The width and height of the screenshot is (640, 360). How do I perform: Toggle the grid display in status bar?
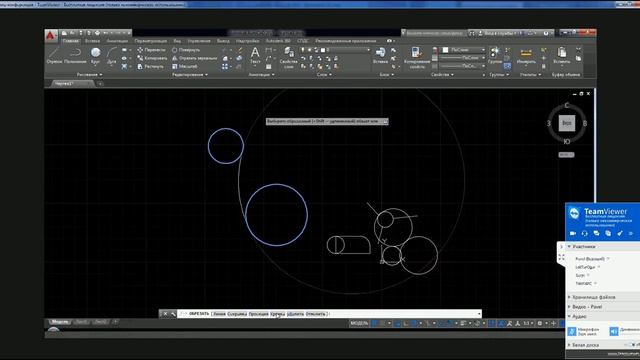click(x=374, y=323)
